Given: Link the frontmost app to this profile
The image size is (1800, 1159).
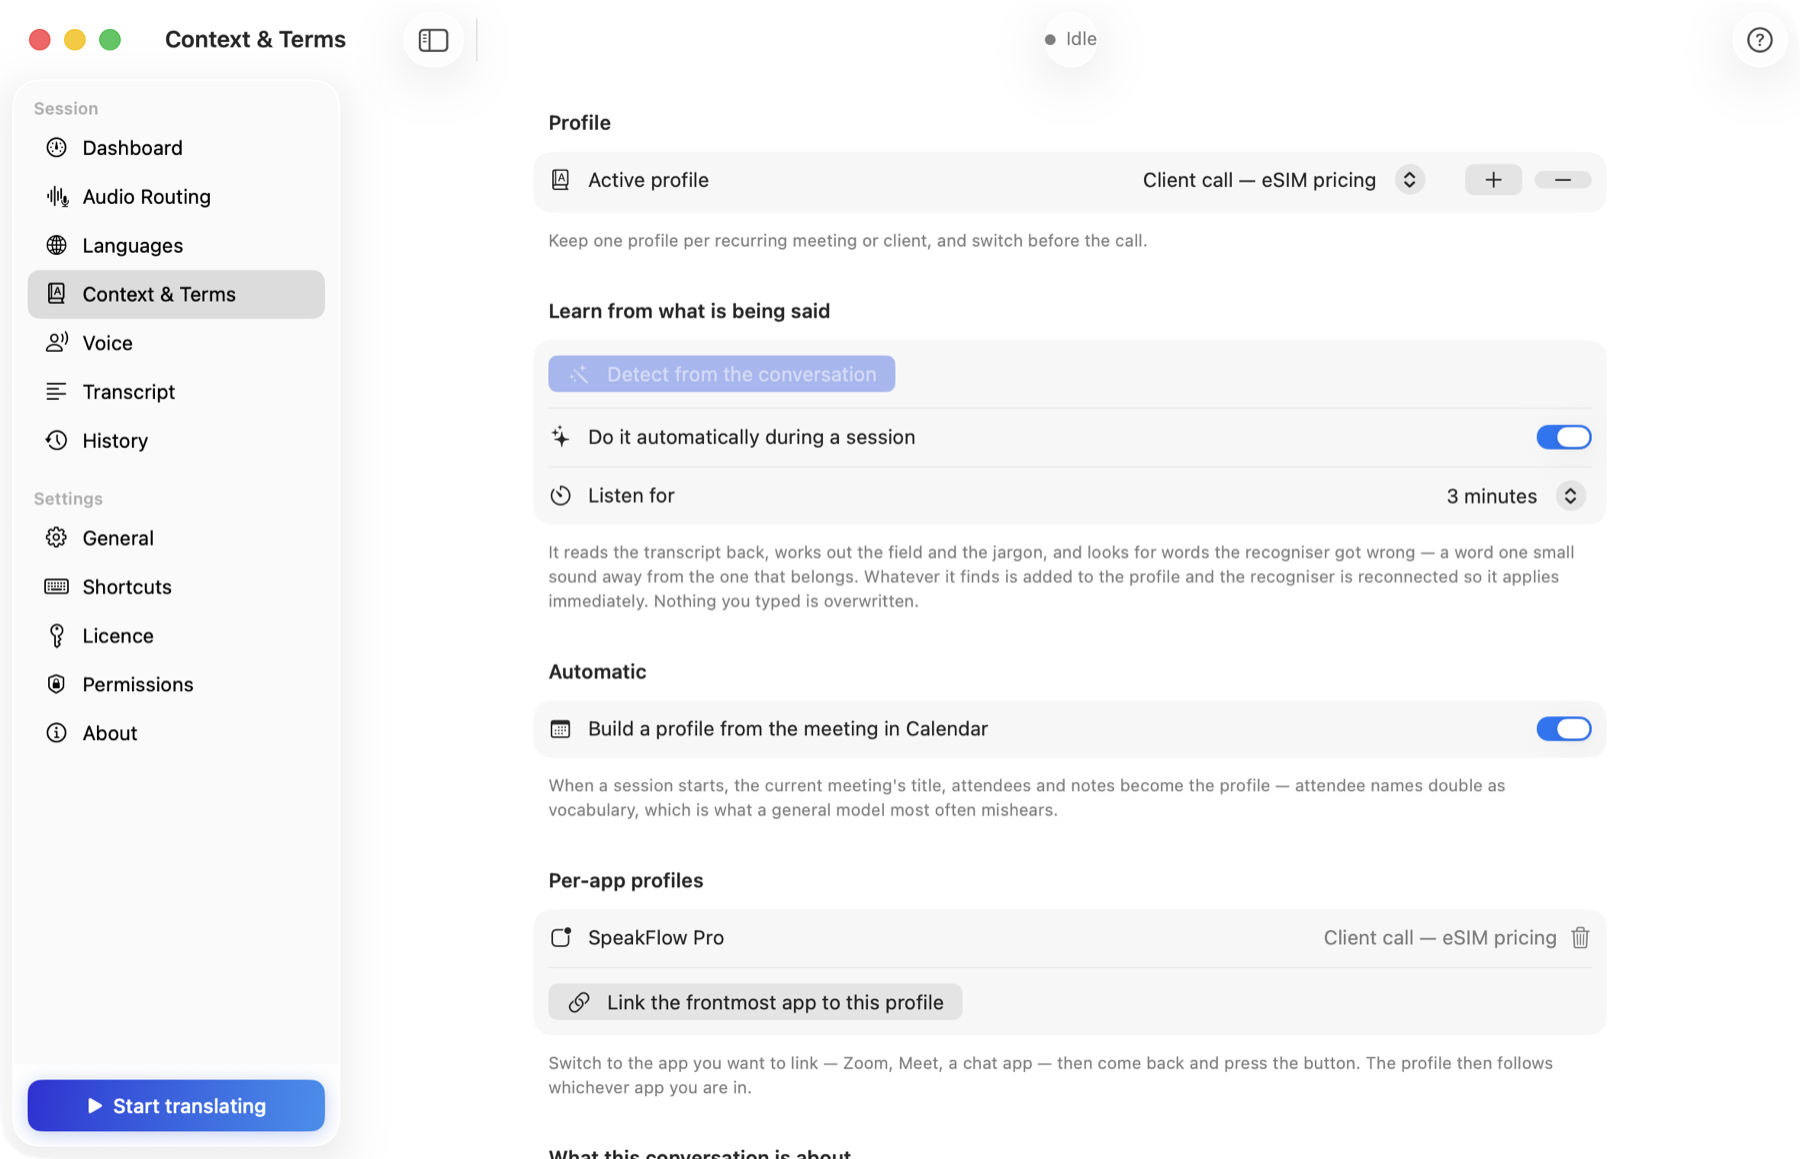Looking at the screenshot, I should (x=755, y=1003).
